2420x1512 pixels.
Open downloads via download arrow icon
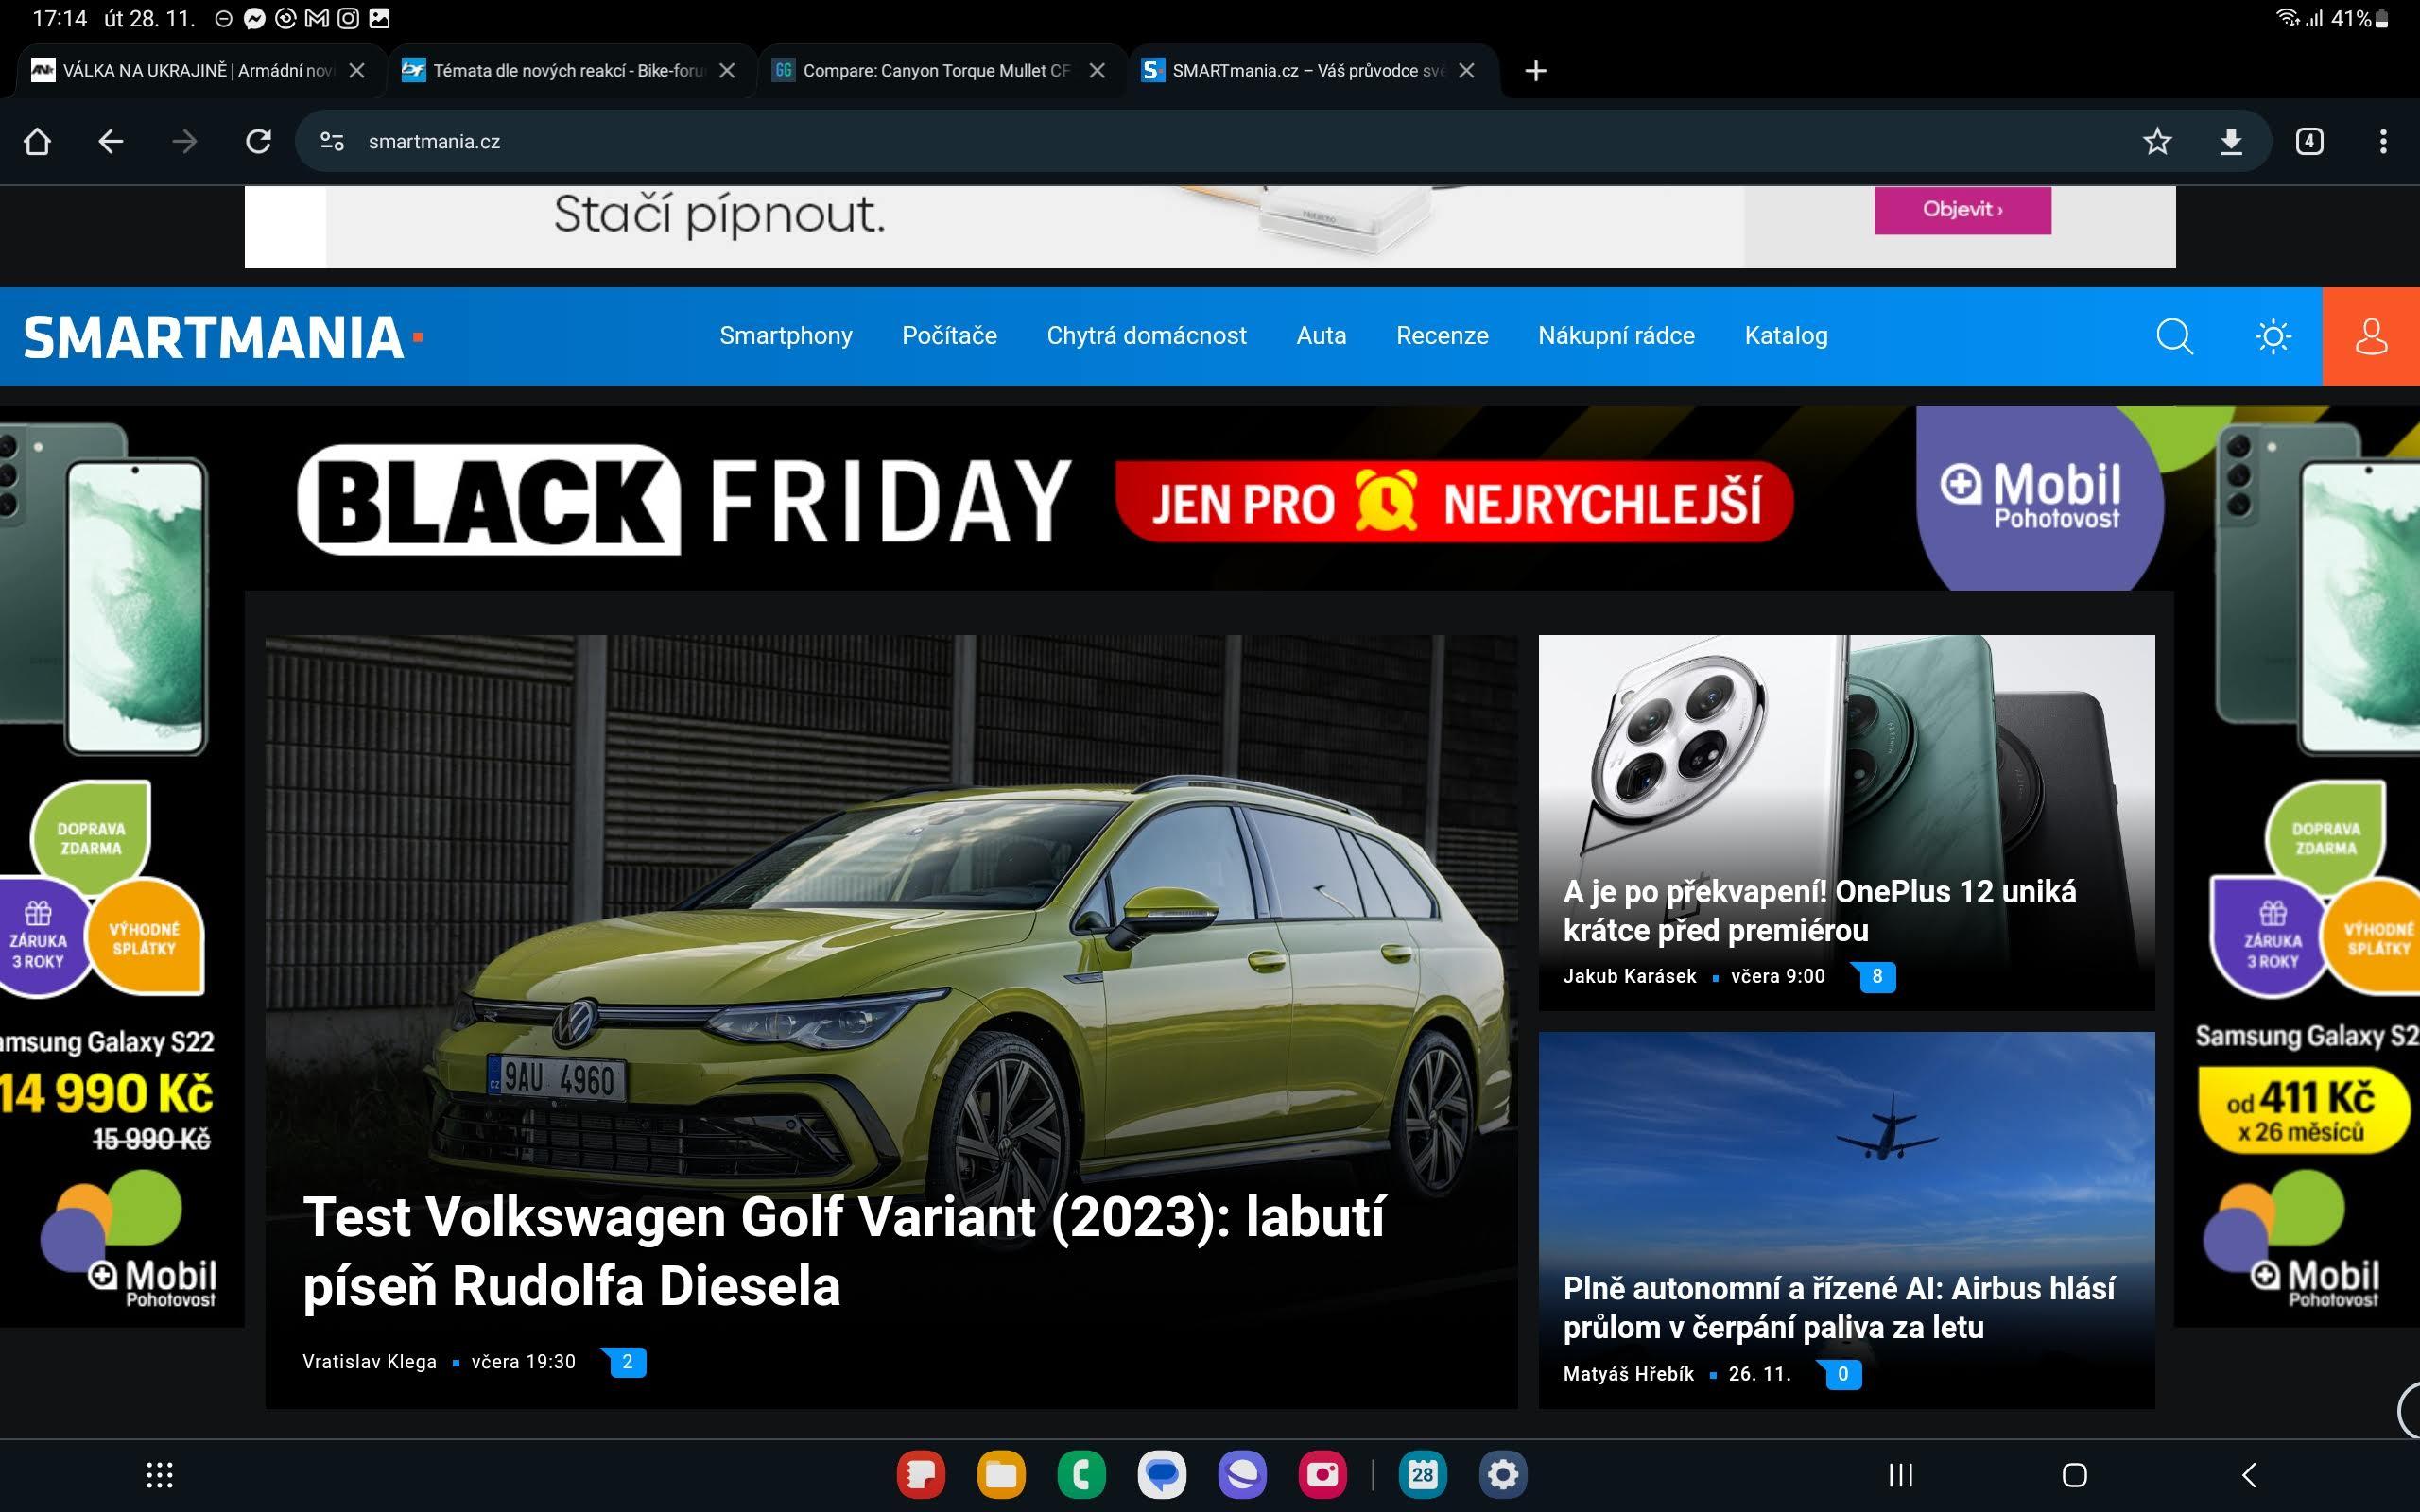coord(2231,141)
